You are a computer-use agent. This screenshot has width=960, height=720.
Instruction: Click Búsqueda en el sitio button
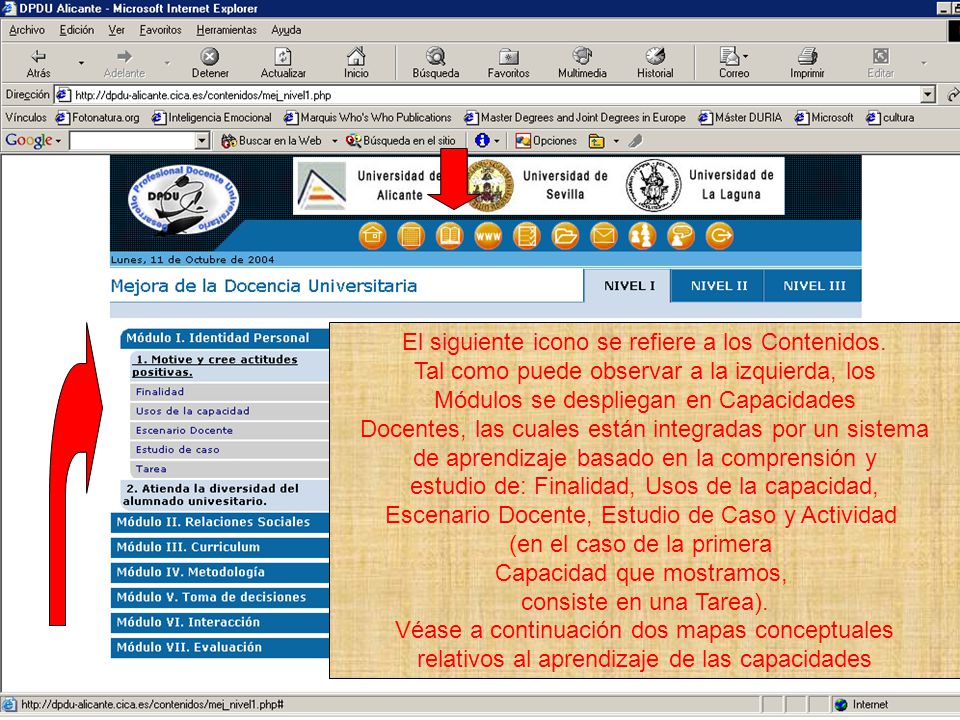pos(401,141)
